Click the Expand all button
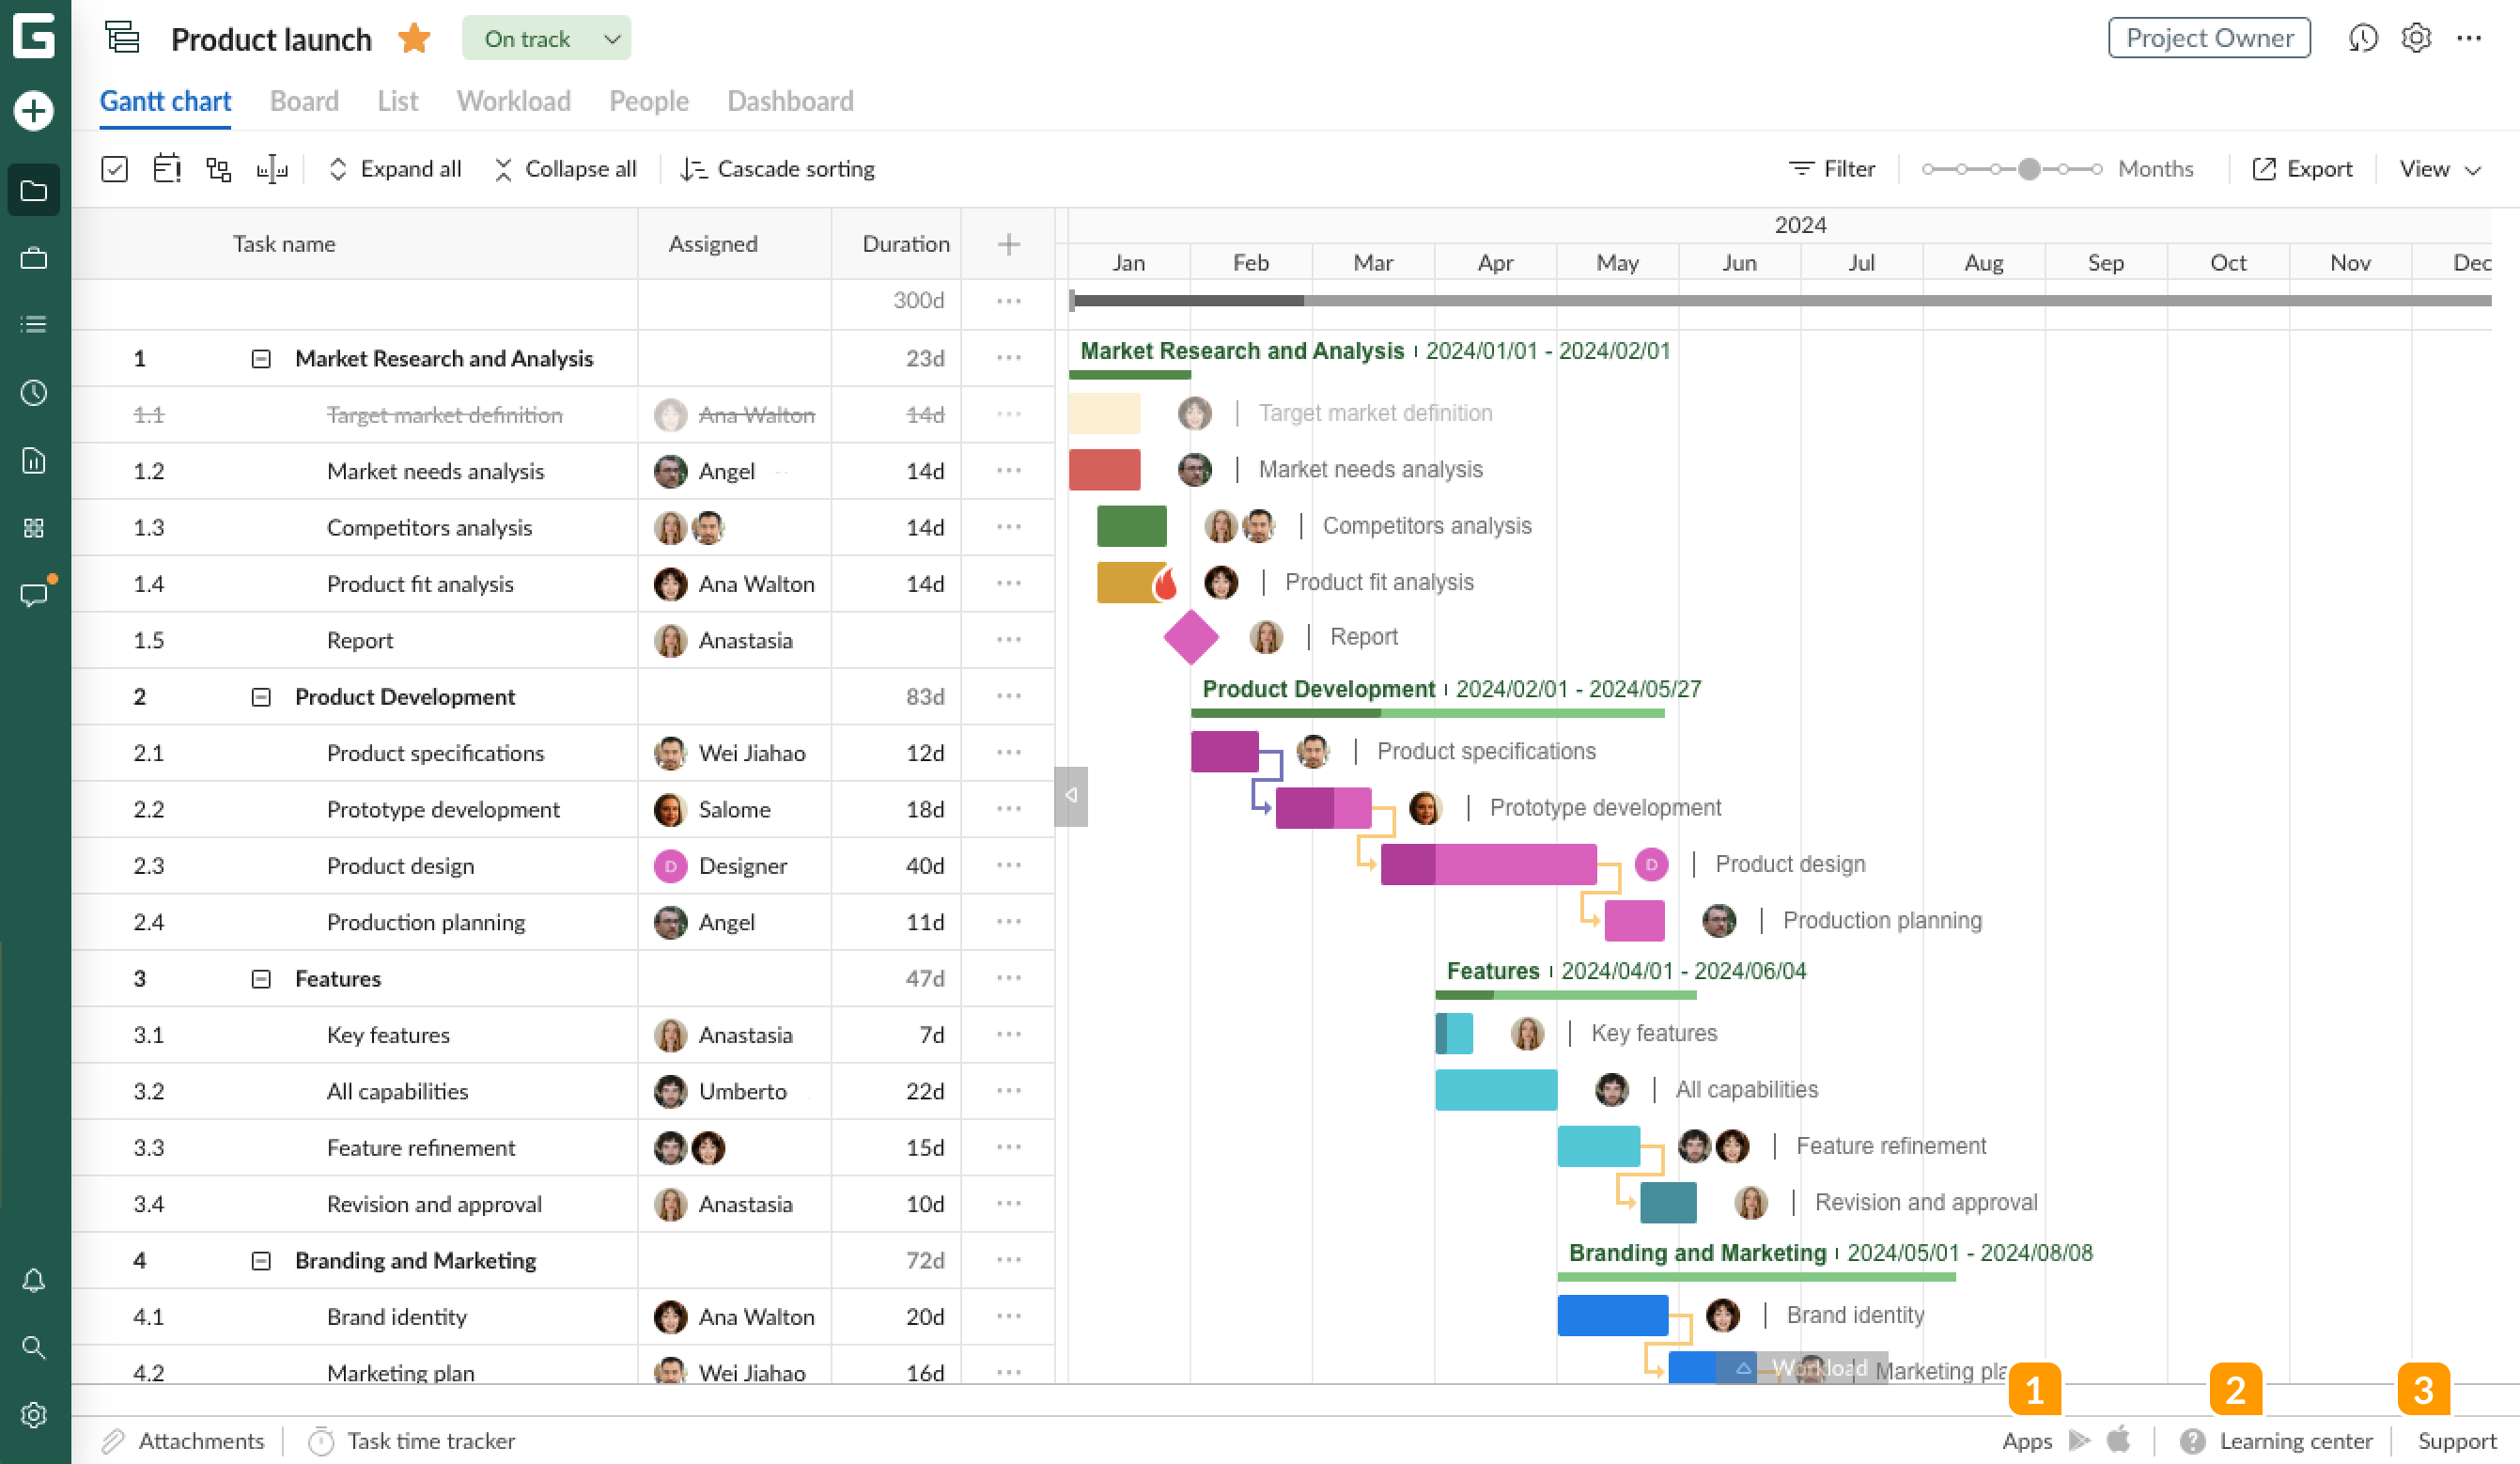Image resolution: width=2520 pixels, height=1464 pixels. 395,169
